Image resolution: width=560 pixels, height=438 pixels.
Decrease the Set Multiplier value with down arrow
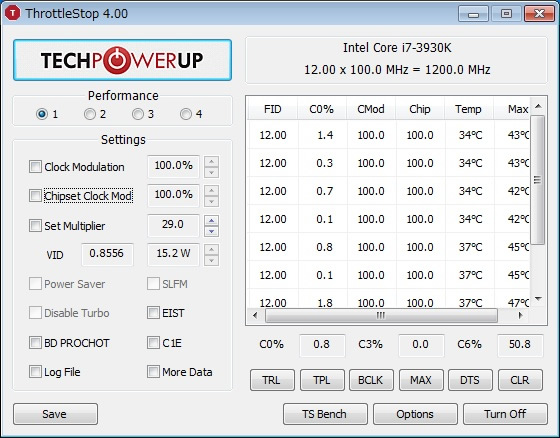(x=211, y=232)
